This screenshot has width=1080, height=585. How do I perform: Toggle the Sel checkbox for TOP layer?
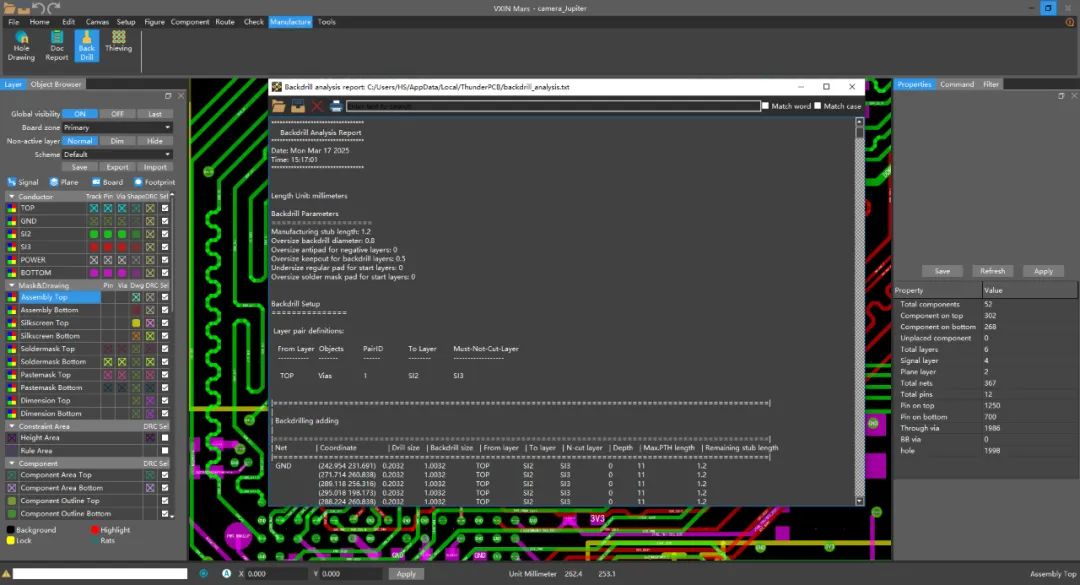tap(165, 208)
